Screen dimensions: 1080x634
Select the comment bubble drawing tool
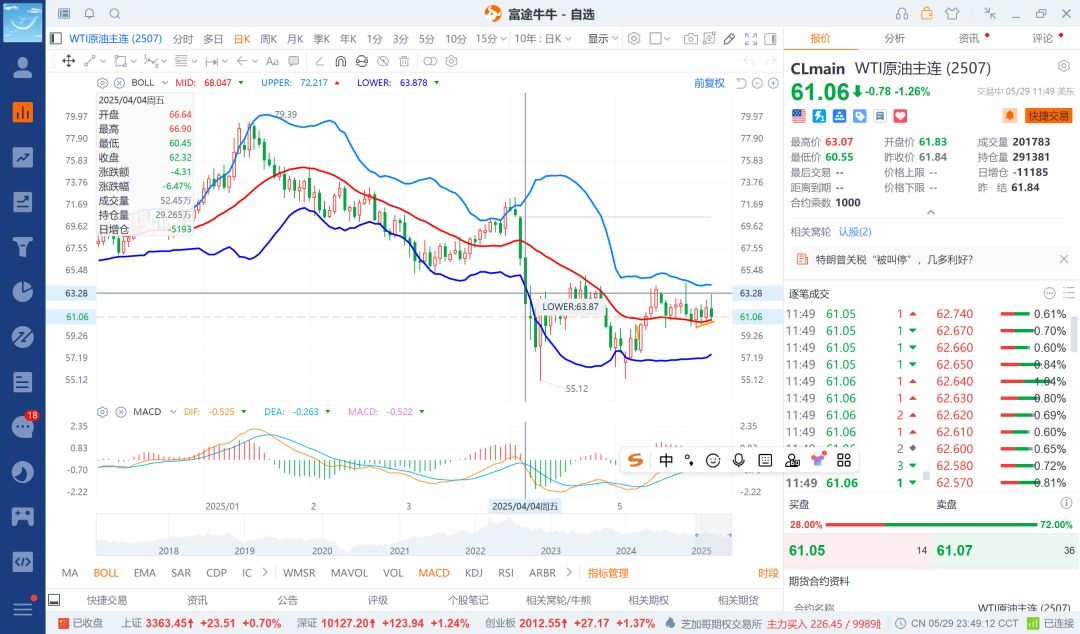click(293, 61)
